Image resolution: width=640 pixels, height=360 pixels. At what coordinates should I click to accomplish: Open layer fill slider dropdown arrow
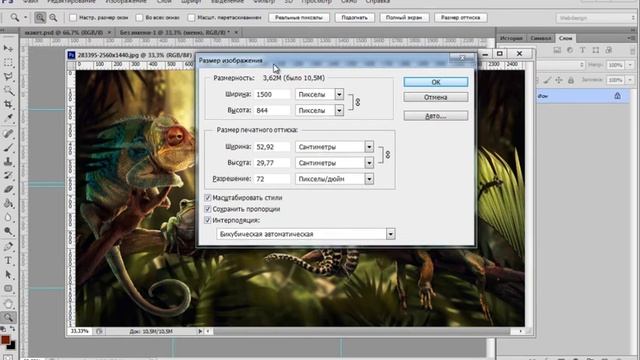(631, 80)
